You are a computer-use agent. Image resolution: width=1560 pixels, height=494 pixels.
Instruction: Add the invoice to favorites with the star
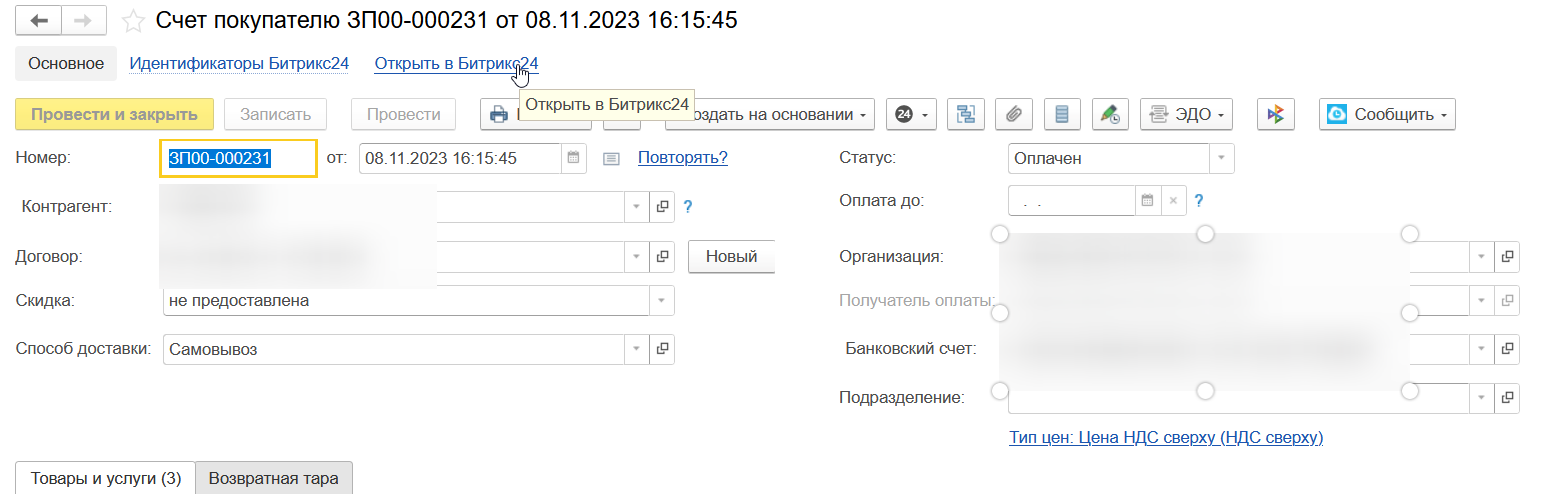pyautogui.click(x=132, y=21)
